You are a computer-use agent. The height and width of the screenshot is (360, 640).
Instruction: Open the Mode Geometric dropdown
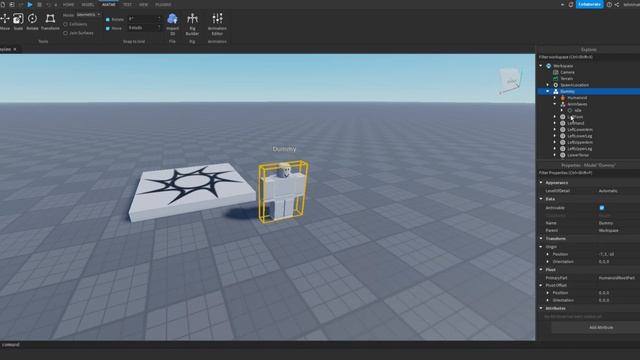(88, 15)
